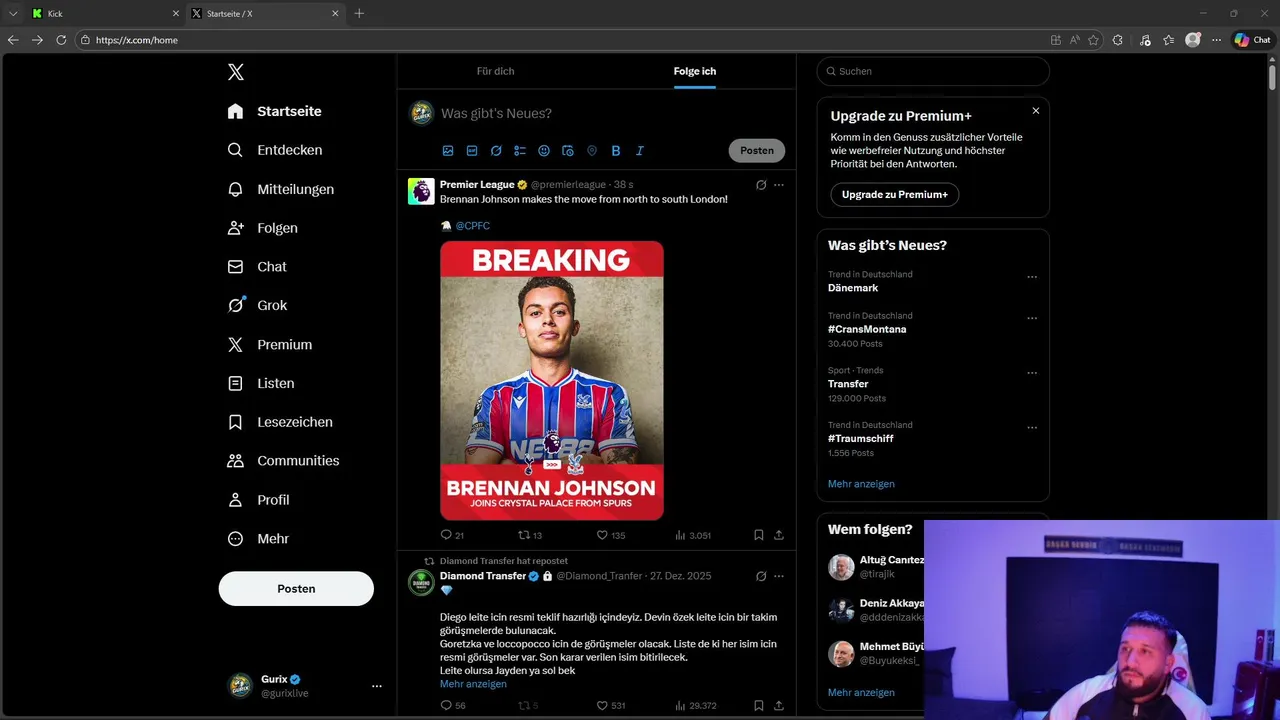Switch to the Für dich tab
The image size is (1280, 720).
click(x=495, y=71)
